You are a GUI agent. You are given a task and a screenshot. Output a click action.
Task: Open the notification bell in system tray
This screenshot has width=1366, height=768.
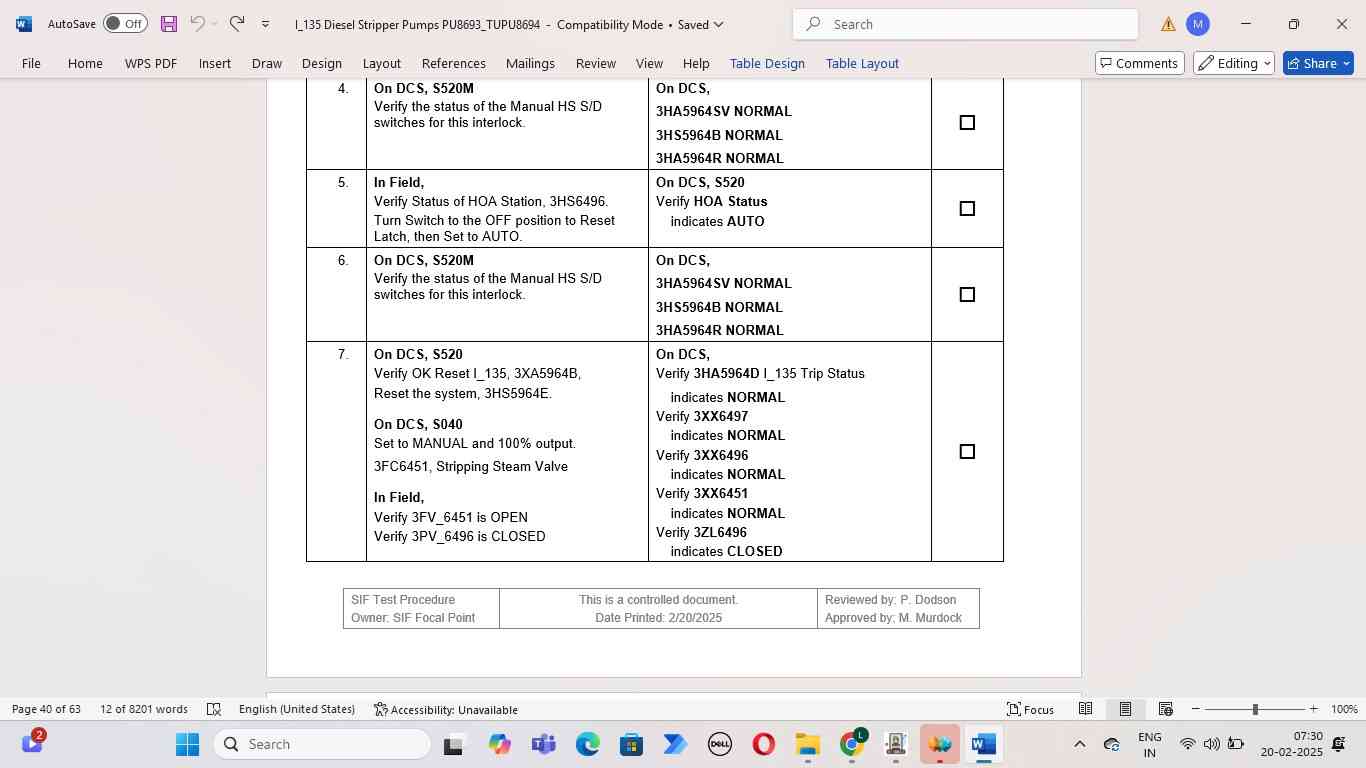(1339, 744)
